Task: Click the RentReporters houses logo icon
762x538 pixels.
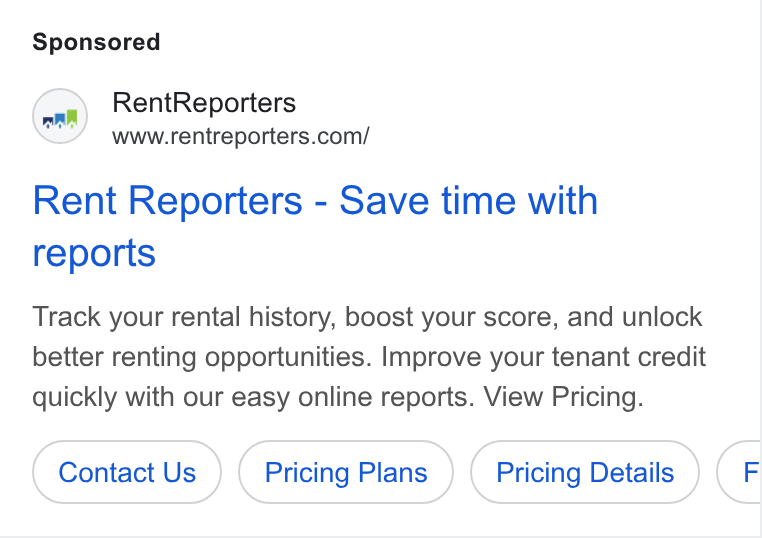Action: [60, 116]
